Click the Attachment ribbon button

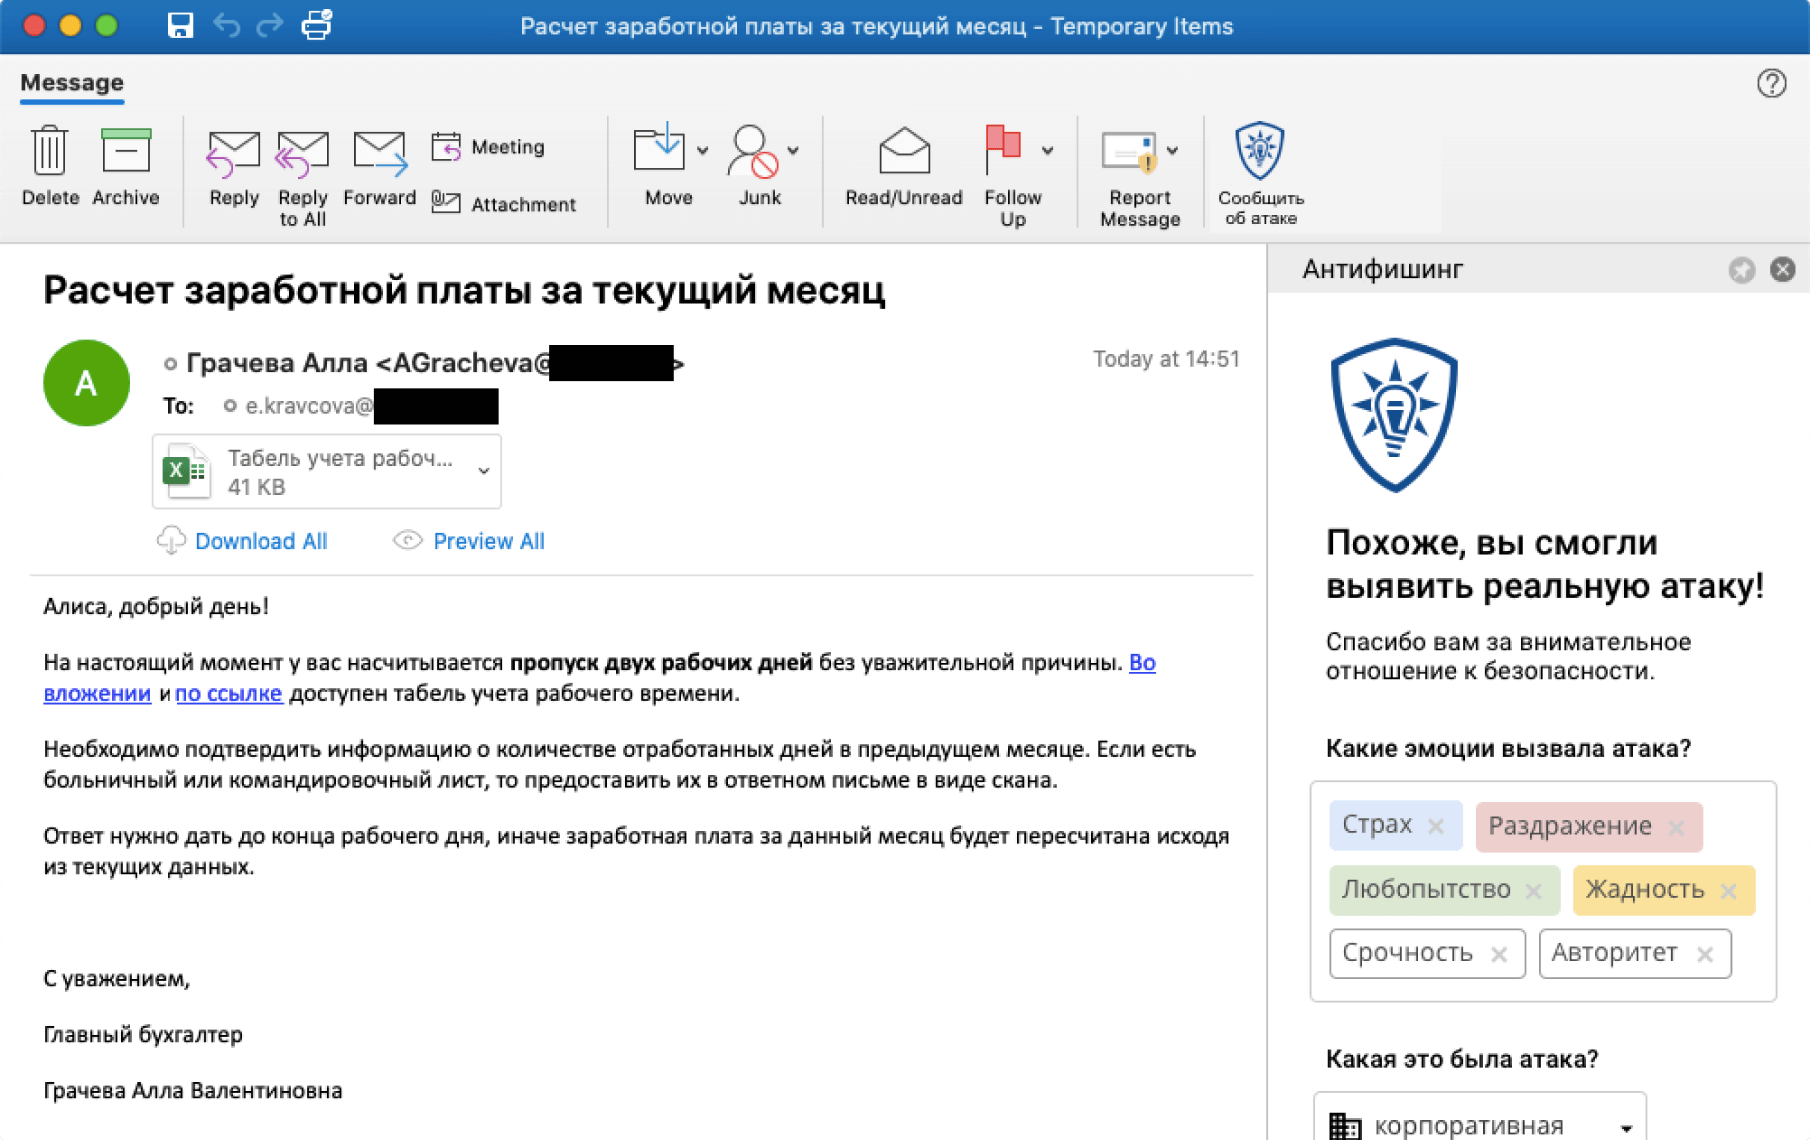coord(504,204)
